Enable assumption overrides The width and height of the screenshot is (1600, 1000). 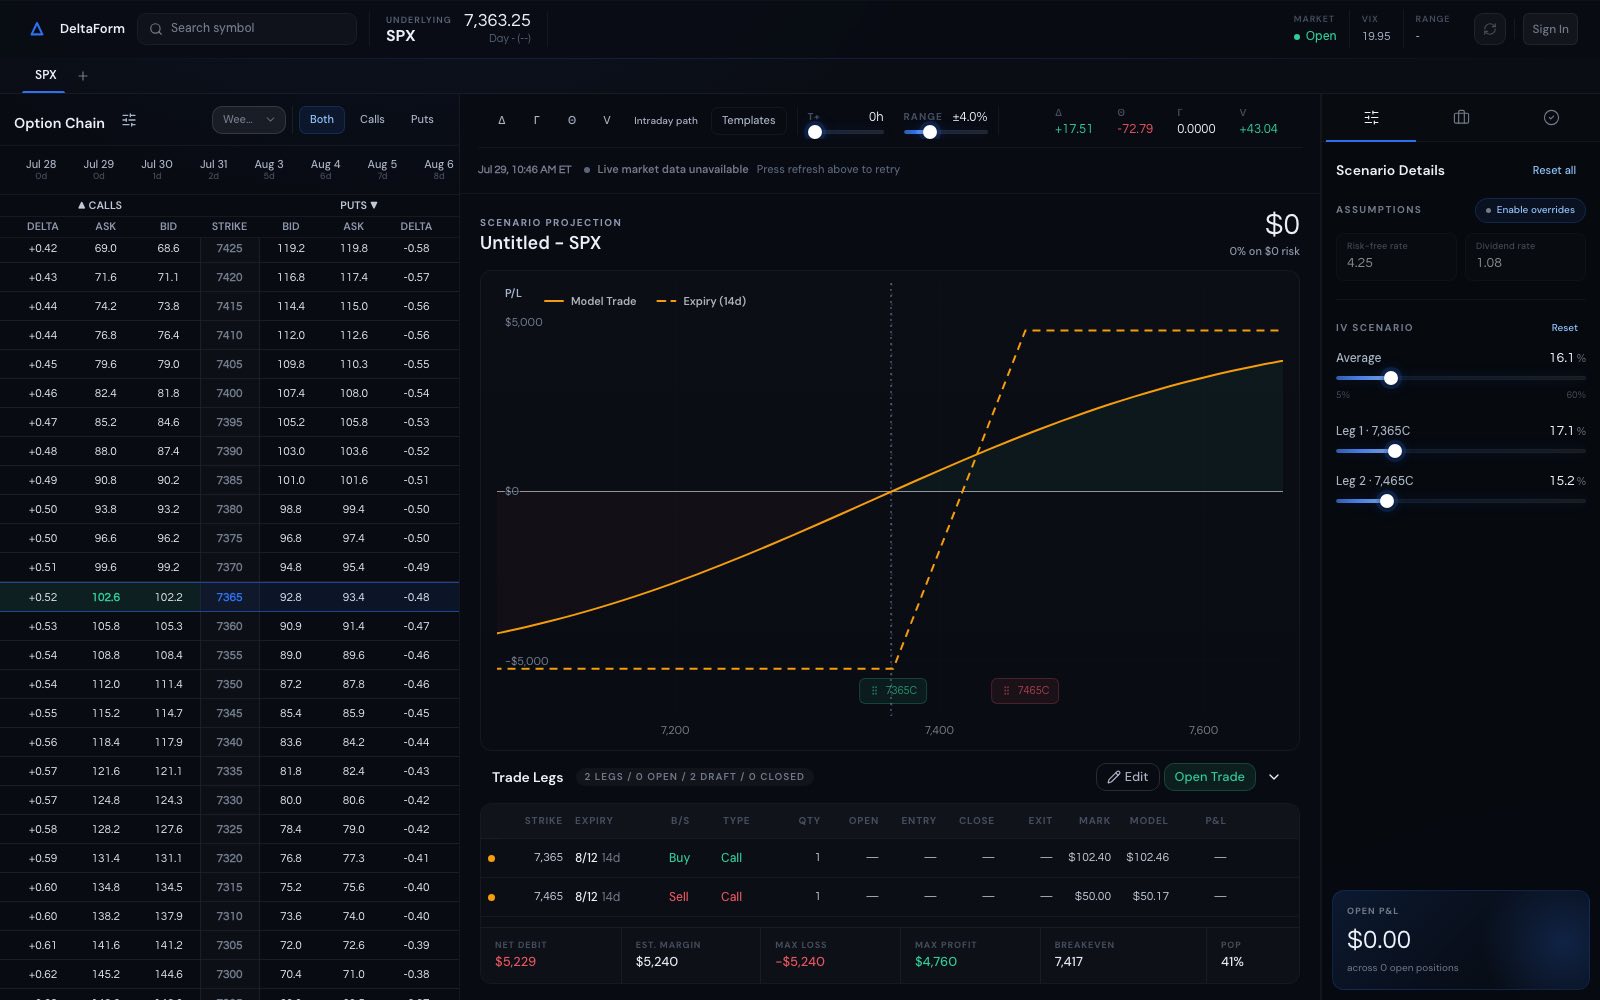tap(1529, 210)
